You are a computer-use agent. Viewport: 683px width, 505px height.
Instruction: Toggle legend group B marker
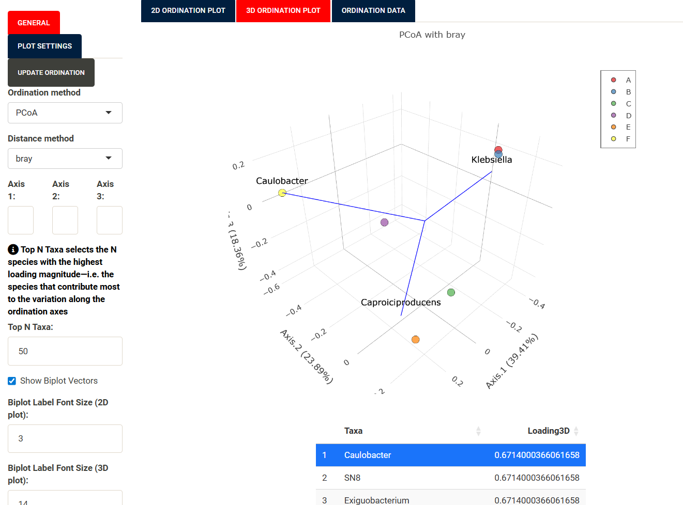tap(614, 92)
